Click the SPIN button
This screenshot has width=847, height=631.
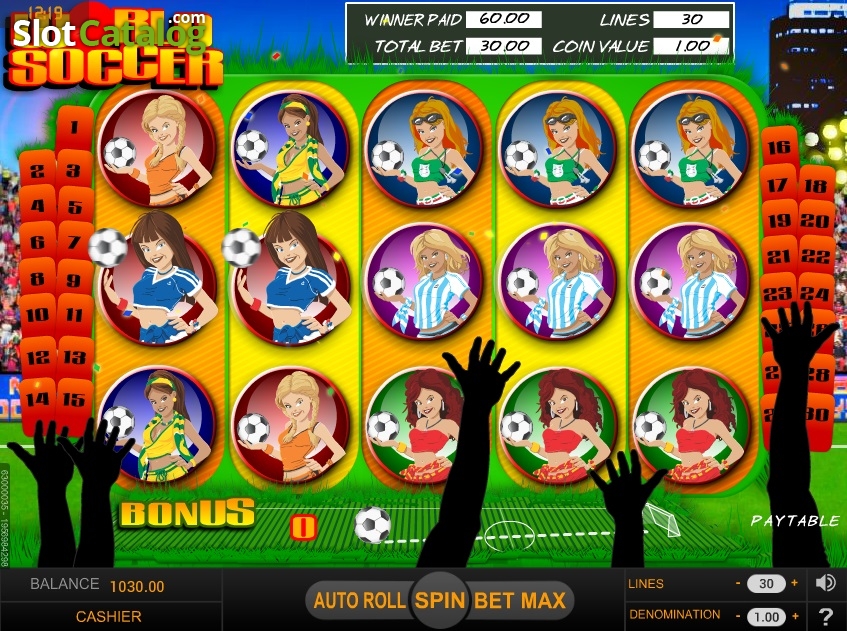click(440, 600)
